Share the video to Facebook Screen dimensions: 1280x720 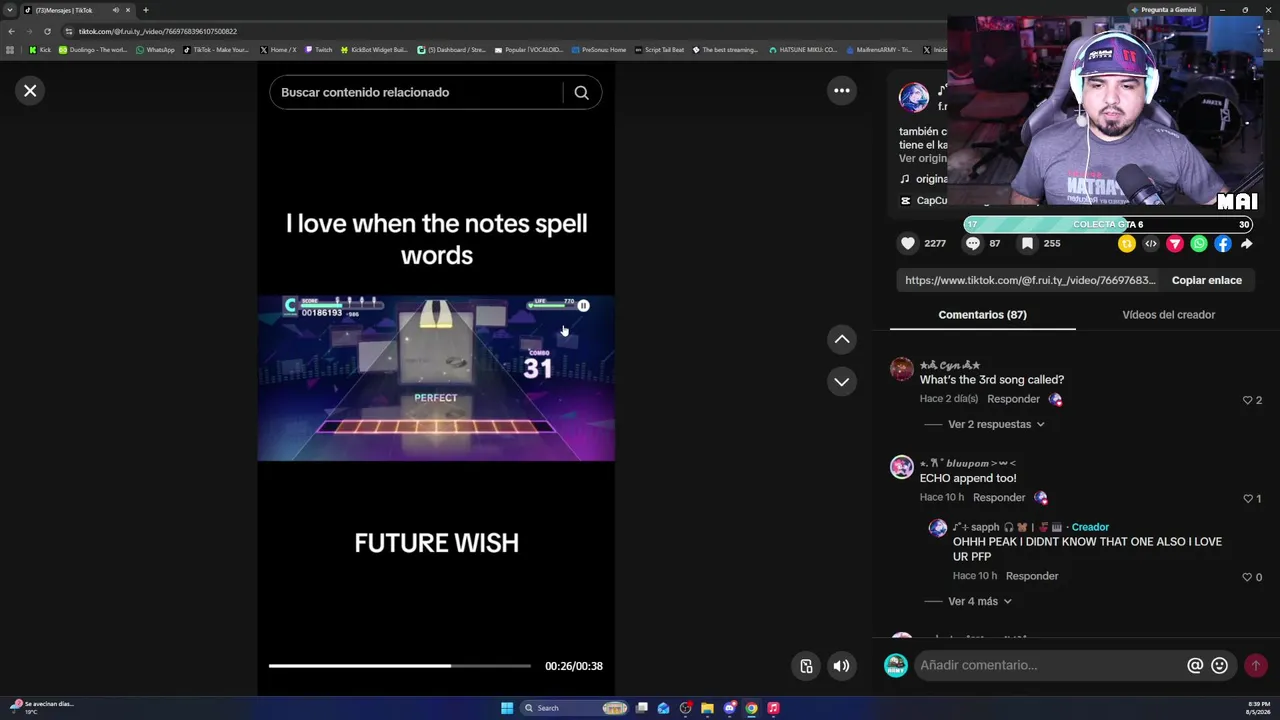pos(1223,243)
